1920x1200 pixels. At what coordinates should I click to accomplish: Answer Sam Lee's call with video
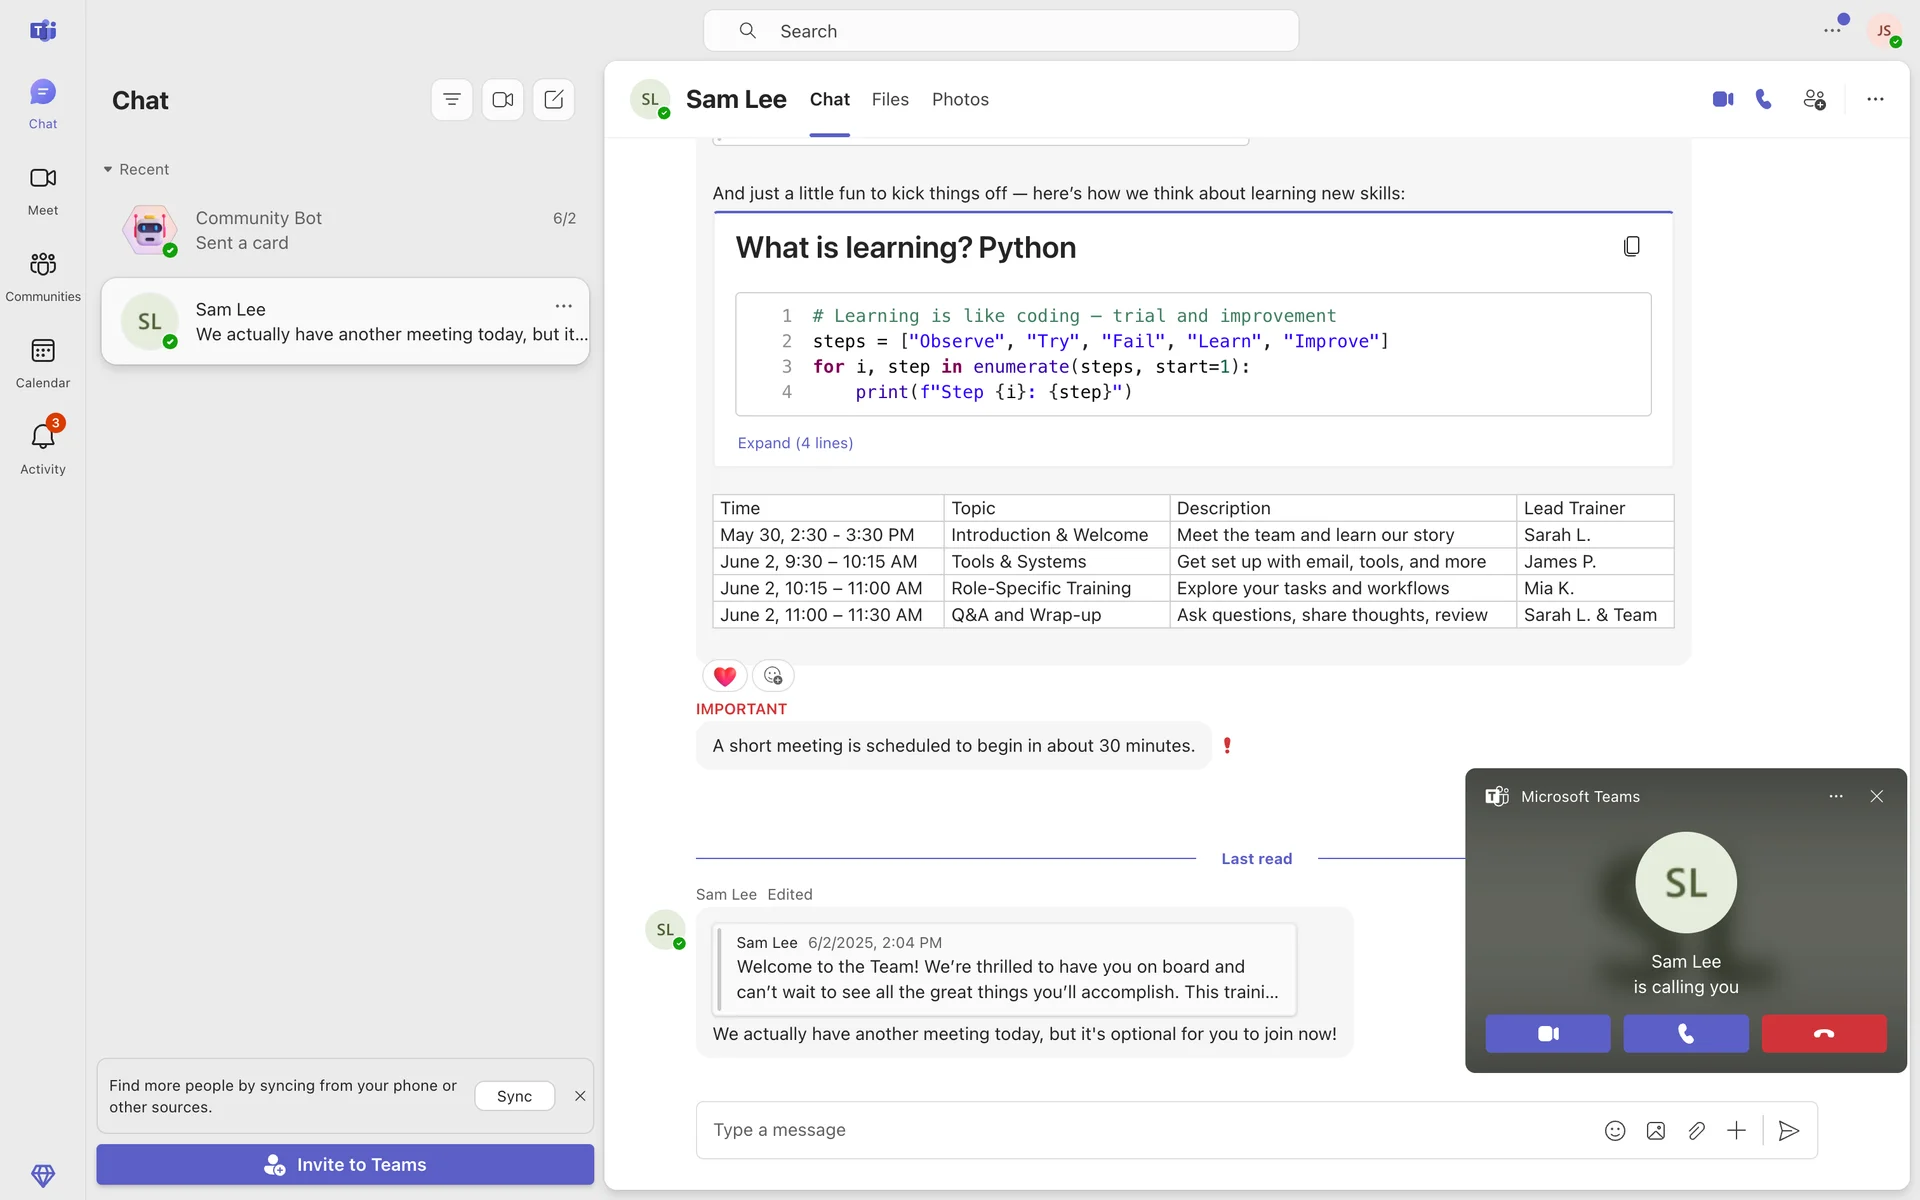(x=1547, y=1033)
